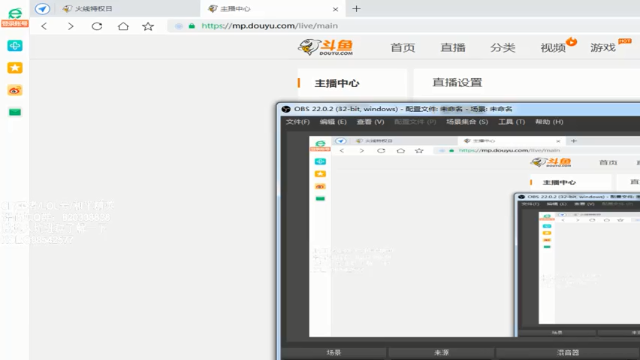Screen dimensions: 640x360
Task: Click the OBS logo in the title bar
Action: [286, 109]
